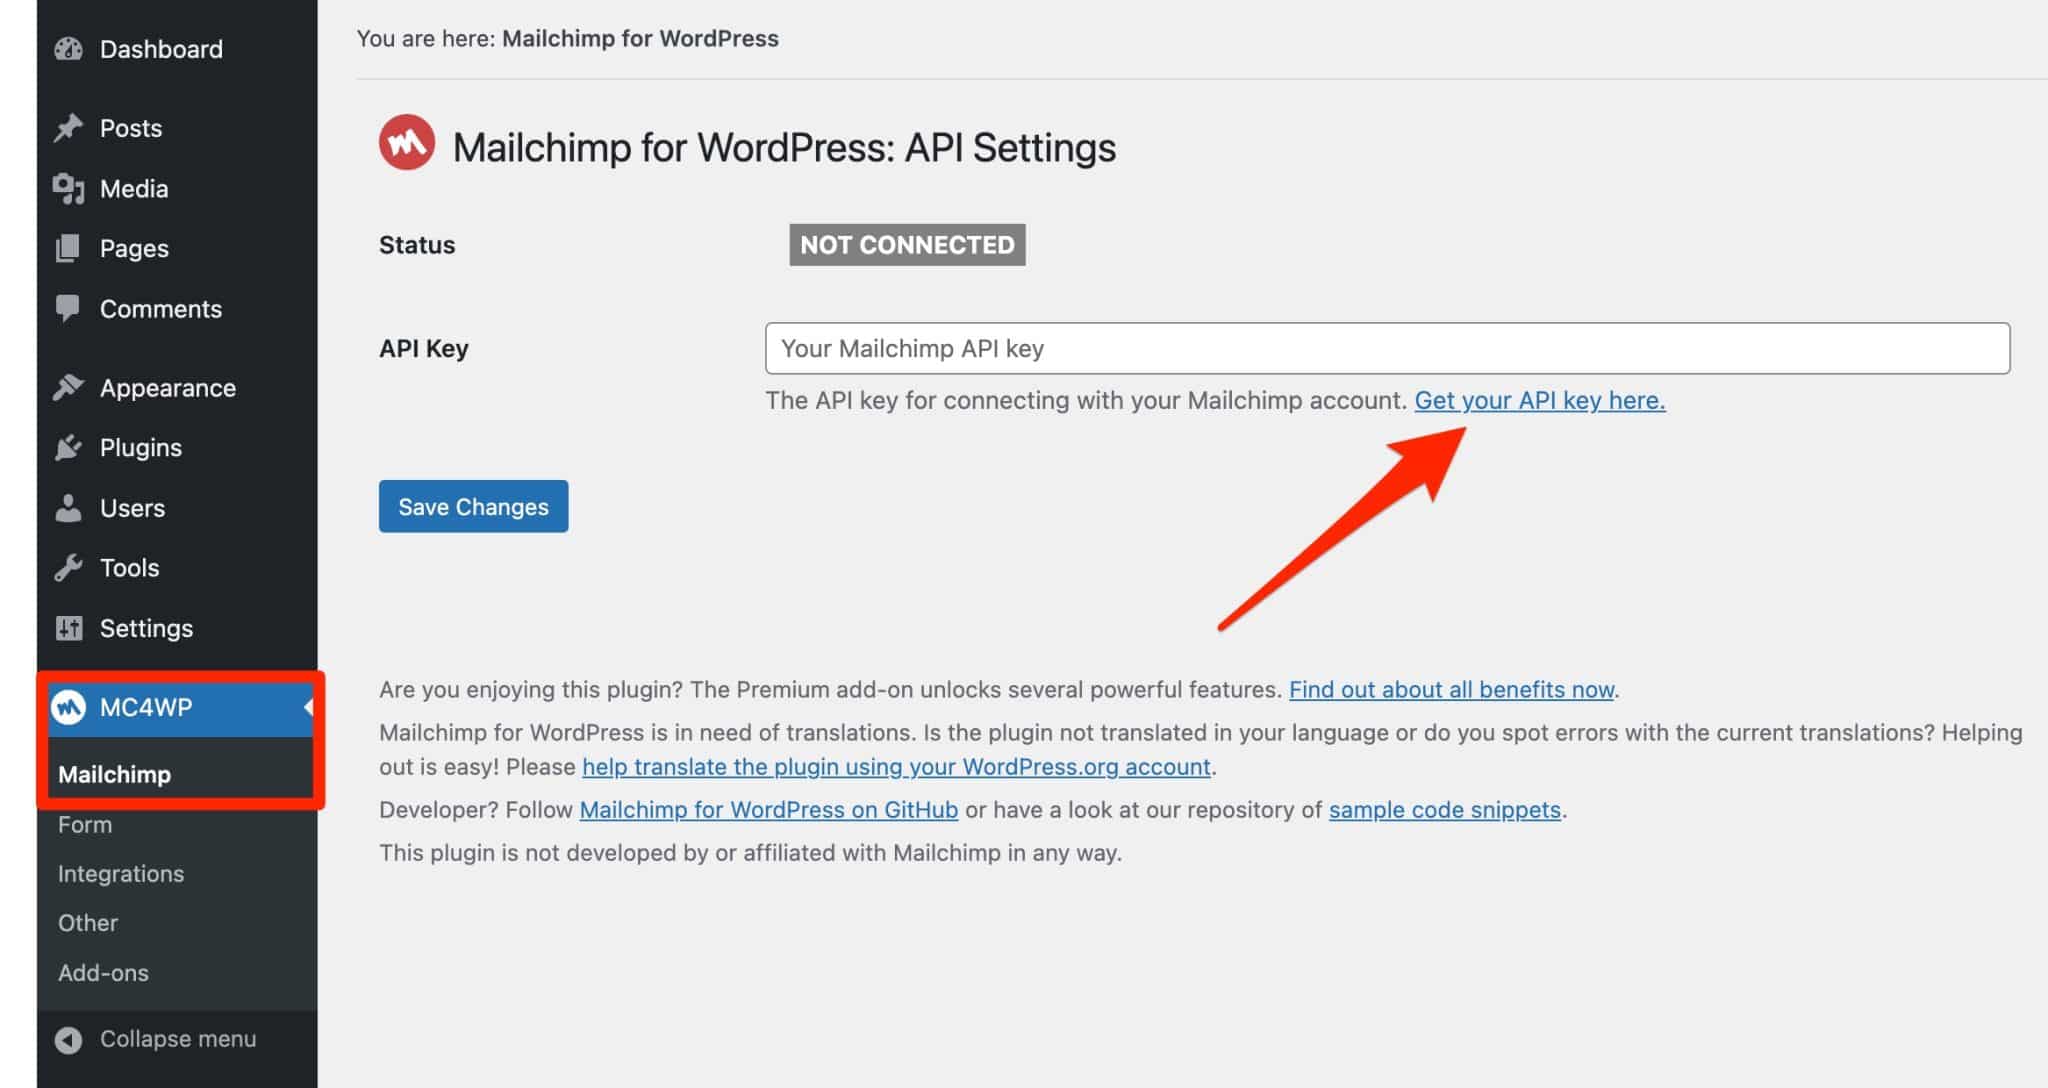Open the Other submenu item
The image size is (2048, 1088).
point(88,923)
